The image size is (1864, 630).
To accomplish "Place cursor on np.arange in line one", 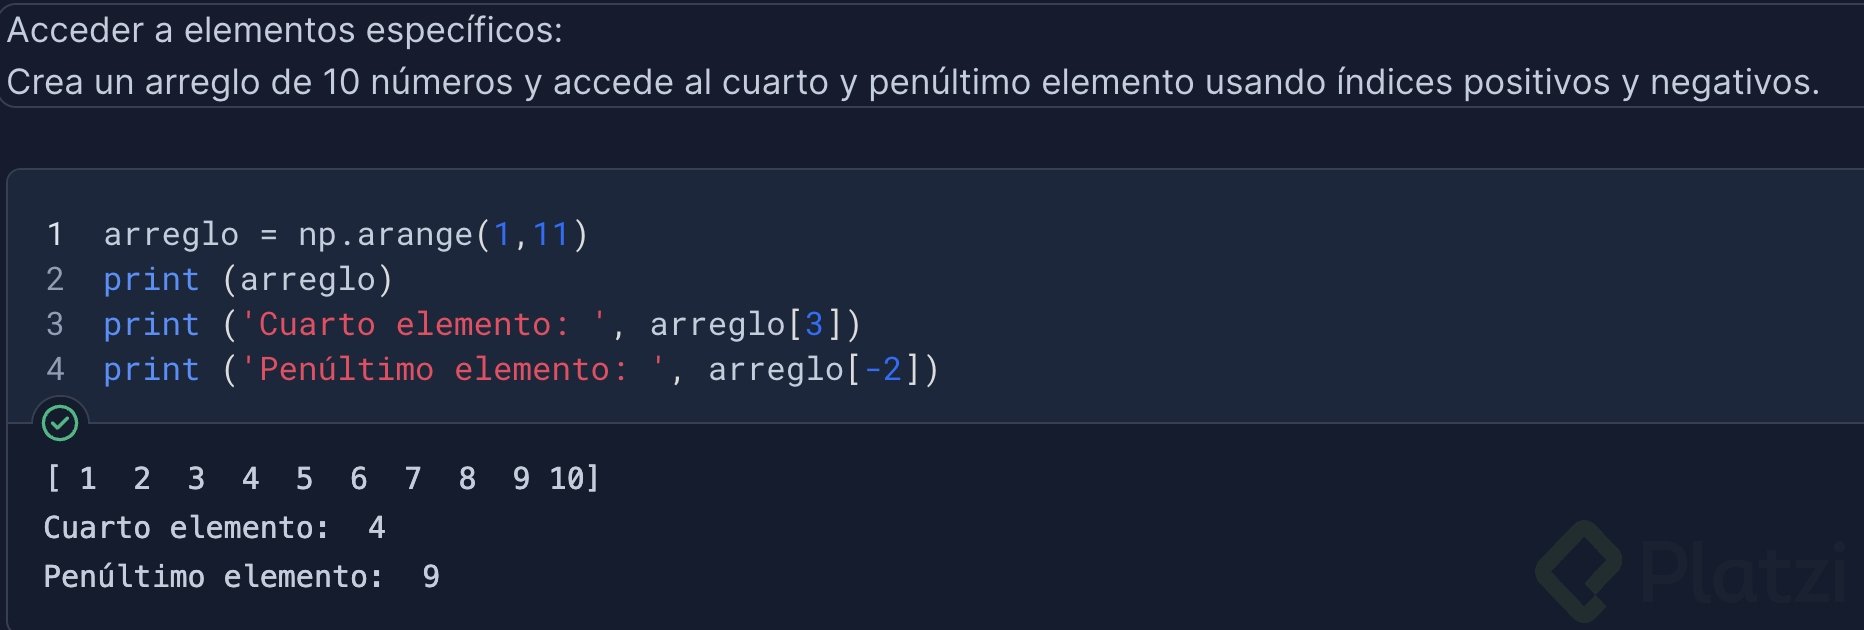I will tap(385, 235).
